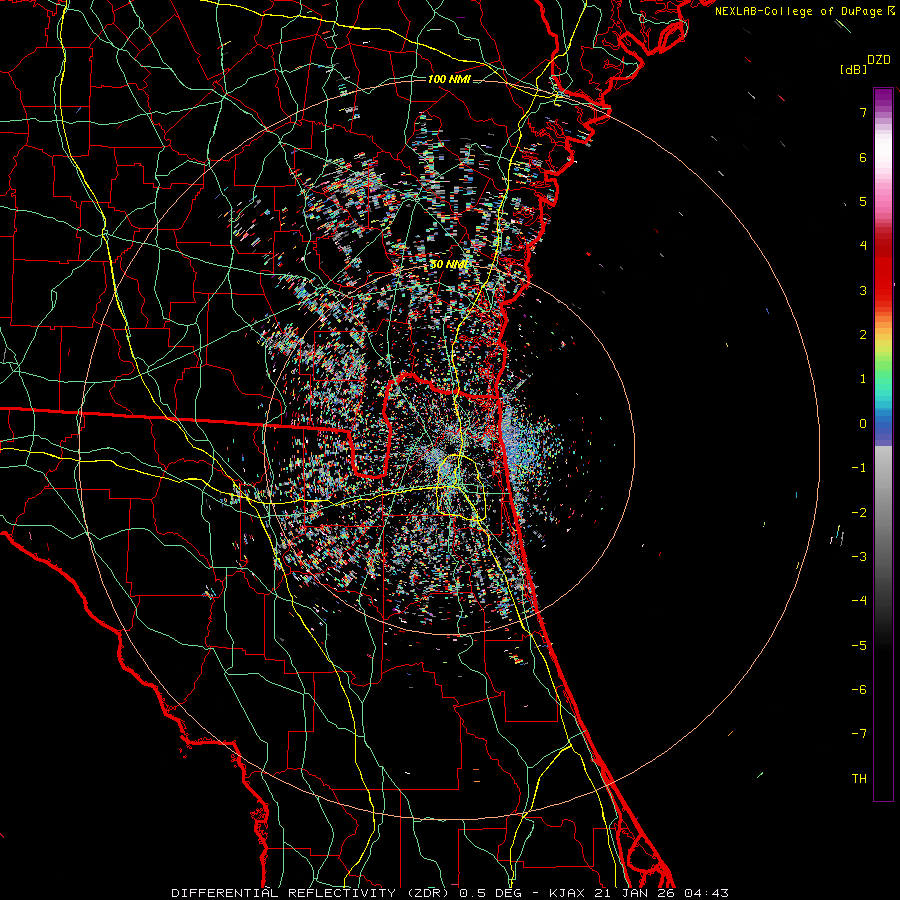The image size is (900, 900).
Task: Select the -4 tick label on the scale
Action: (859, 601)
